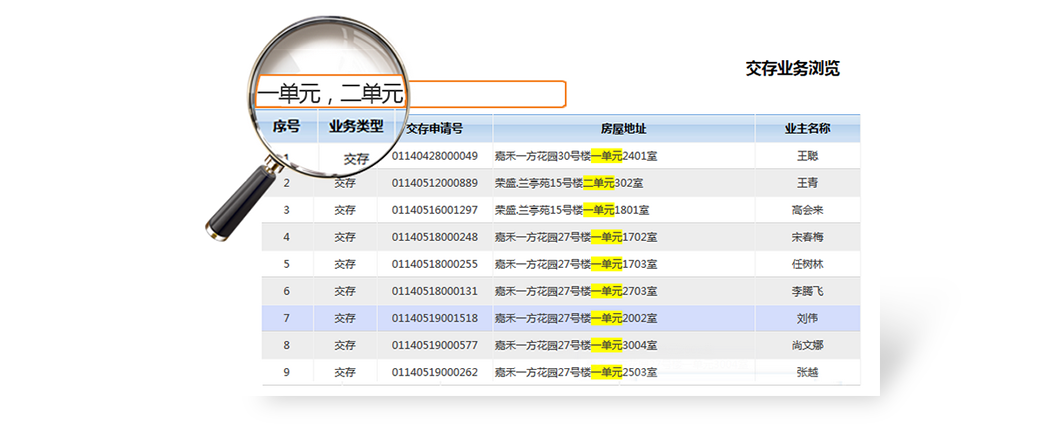Screen dimensions: 1060x430
Task: Click owner name 李腾飞
Action: click(x=807, y=291)
